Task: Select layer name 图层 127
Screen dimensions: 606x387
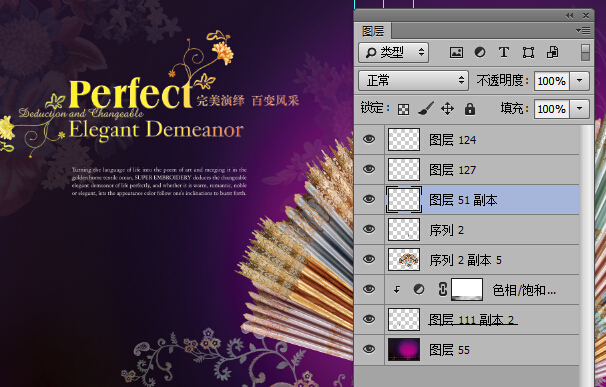Action: 453,170
